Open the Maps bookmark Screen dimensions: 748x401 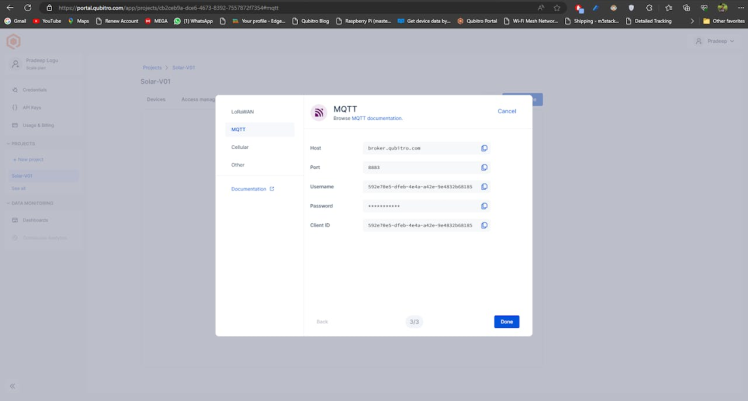(x=78, y=21)
